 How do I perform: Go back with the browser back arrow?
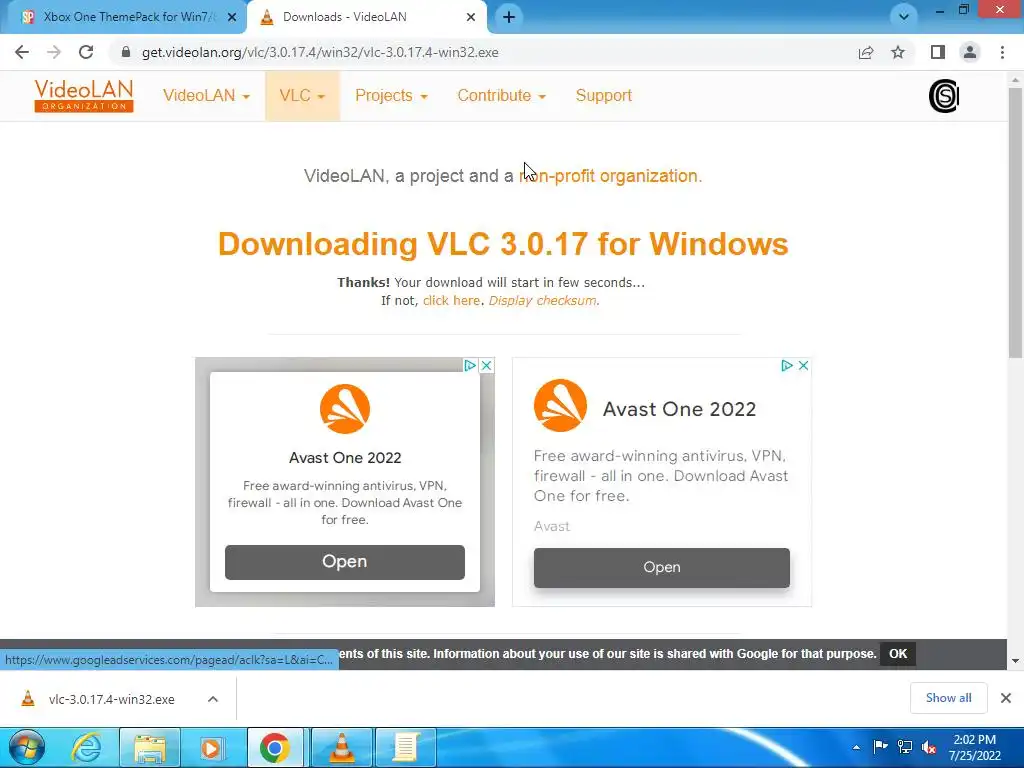coord(22,52)
